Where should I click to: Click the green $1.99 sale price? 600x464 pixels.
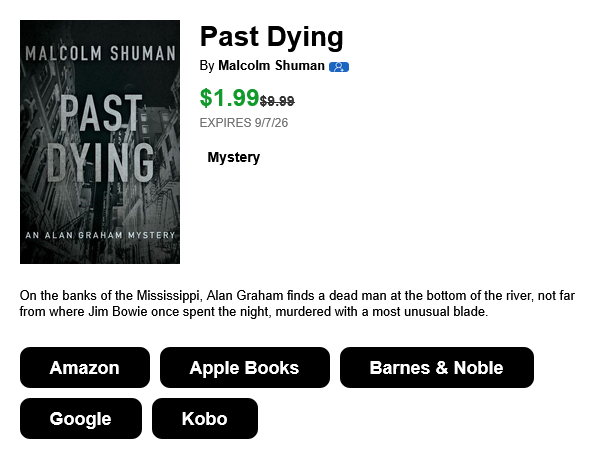[230, 98]
